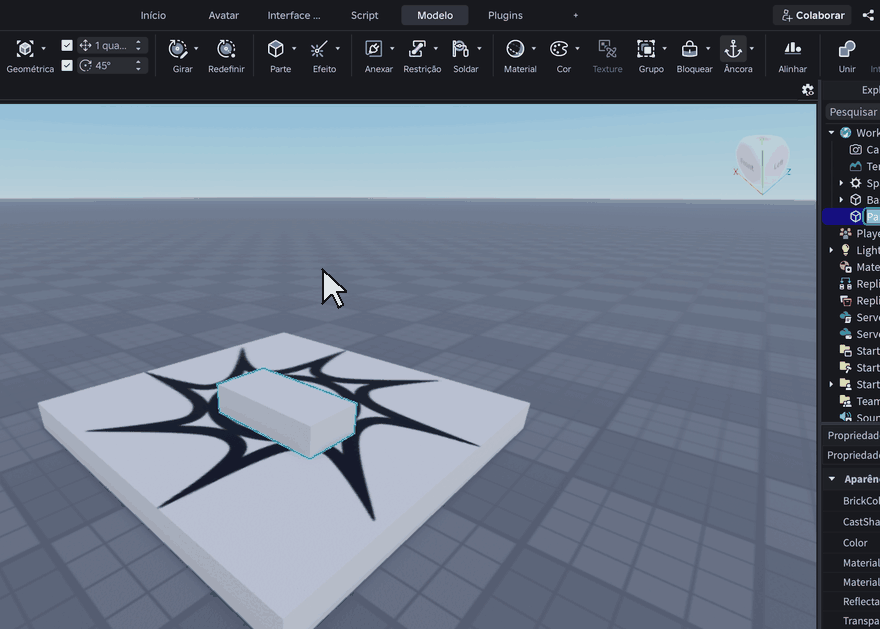Open the Cor color picker
This screenshot has height=629, width=880.
pyautogui.click(x=558, y=49)
